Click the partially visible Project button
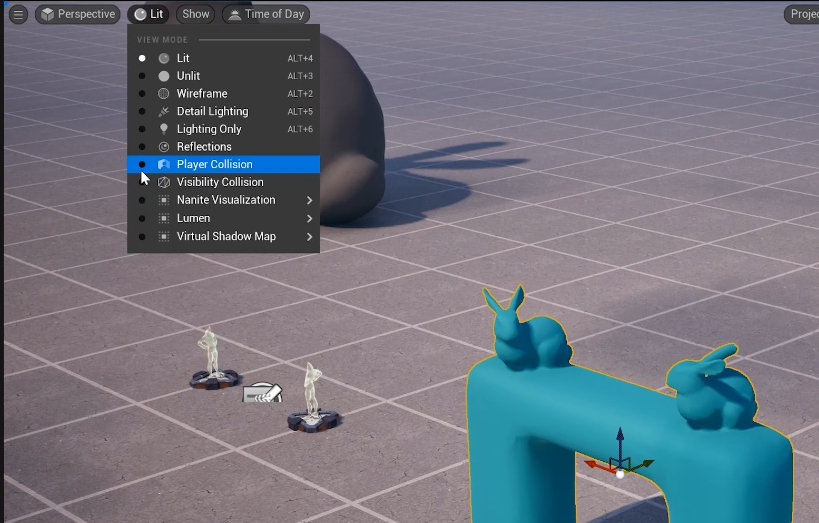The height and width of the screenshot is (523, 819). coord(802,14)
